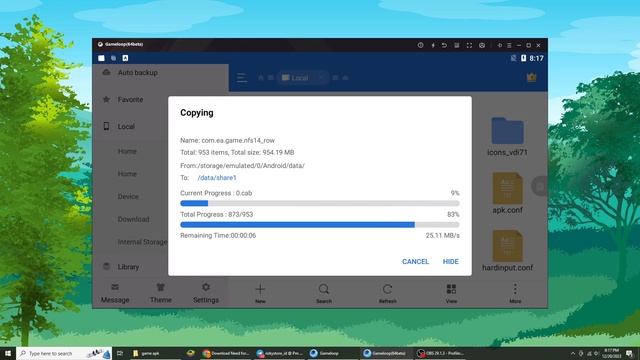Click the Gameloop clock icon in title bar
Image resolution: width=640 pixels, height=360 pixels.
pyautogui.click(x=420, y=45)
